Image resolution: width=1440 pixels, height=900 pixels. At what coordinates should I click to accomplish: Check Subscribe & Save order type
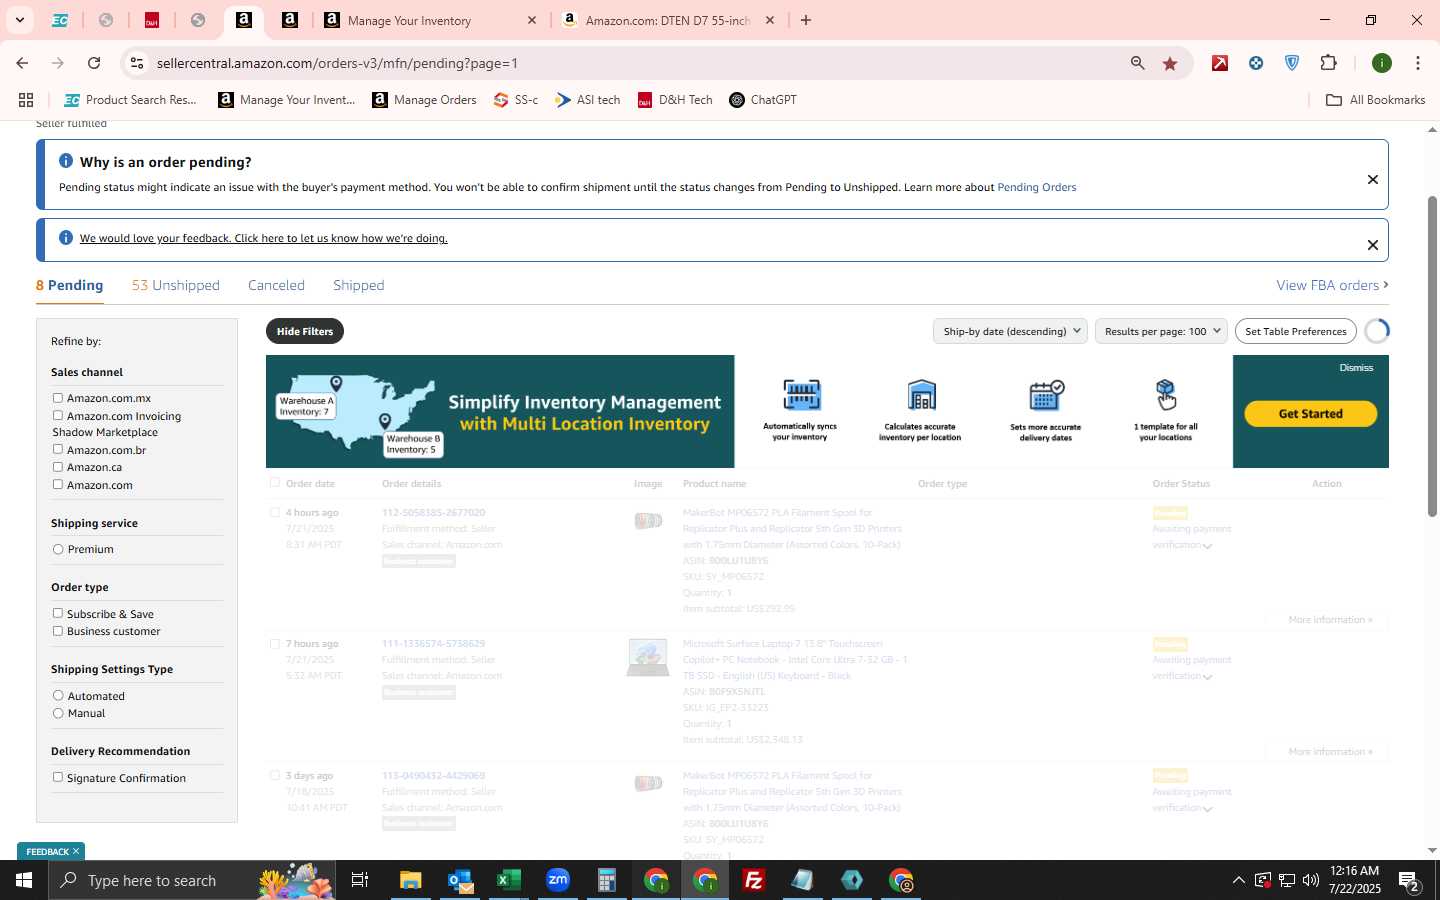point(58,613)
